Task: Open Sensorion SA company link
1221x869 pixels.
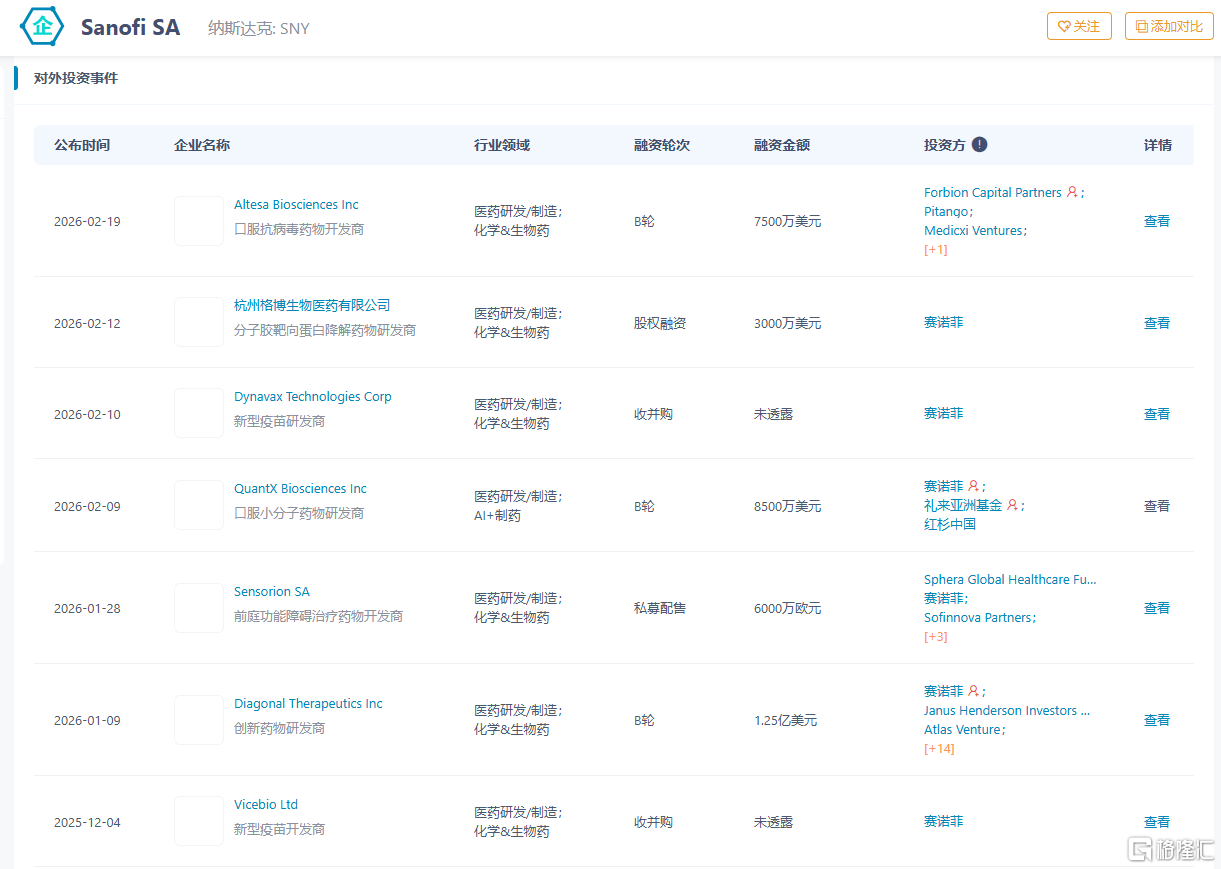Action: point(272,591)
